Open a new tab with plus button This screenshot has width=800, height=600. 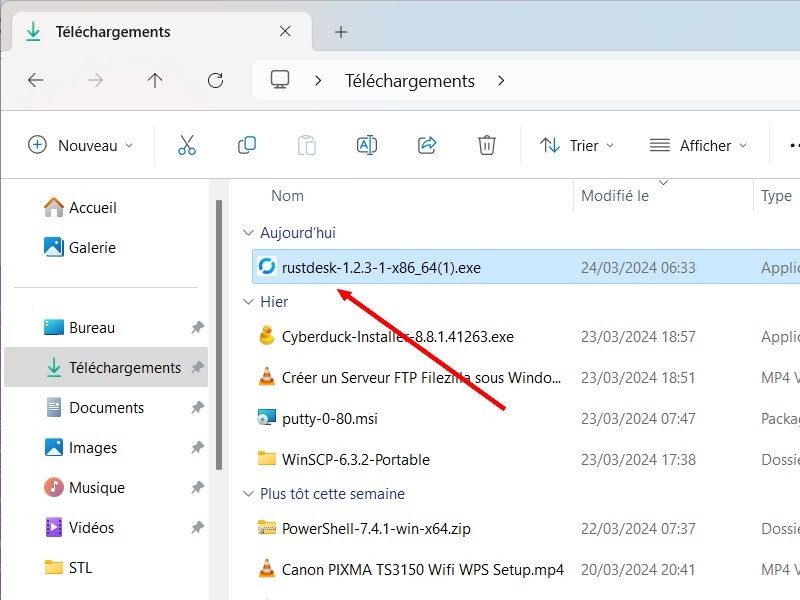pos(341,32)
